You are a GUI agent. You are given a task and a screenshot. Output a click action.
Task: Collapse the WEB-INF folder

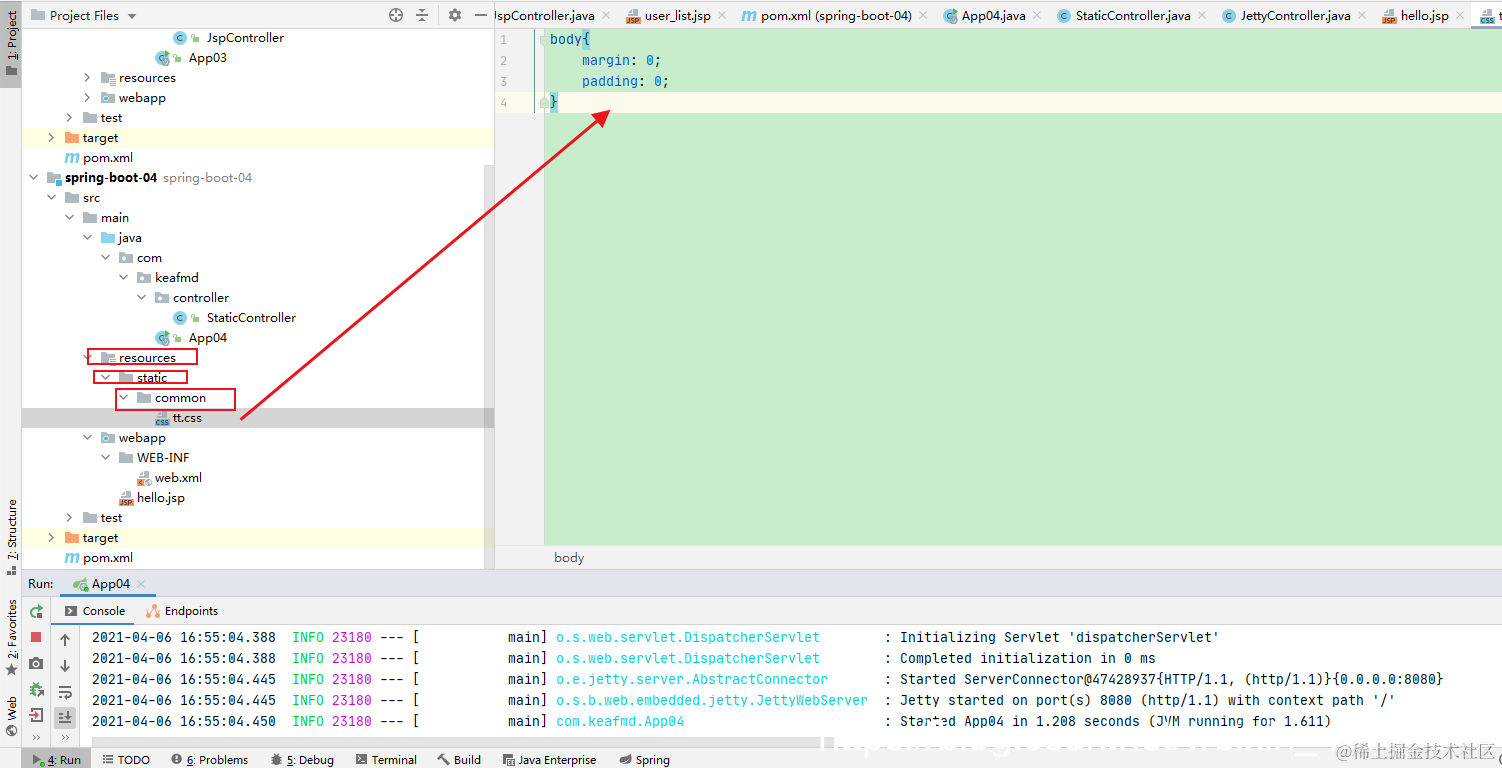point(106,458)
